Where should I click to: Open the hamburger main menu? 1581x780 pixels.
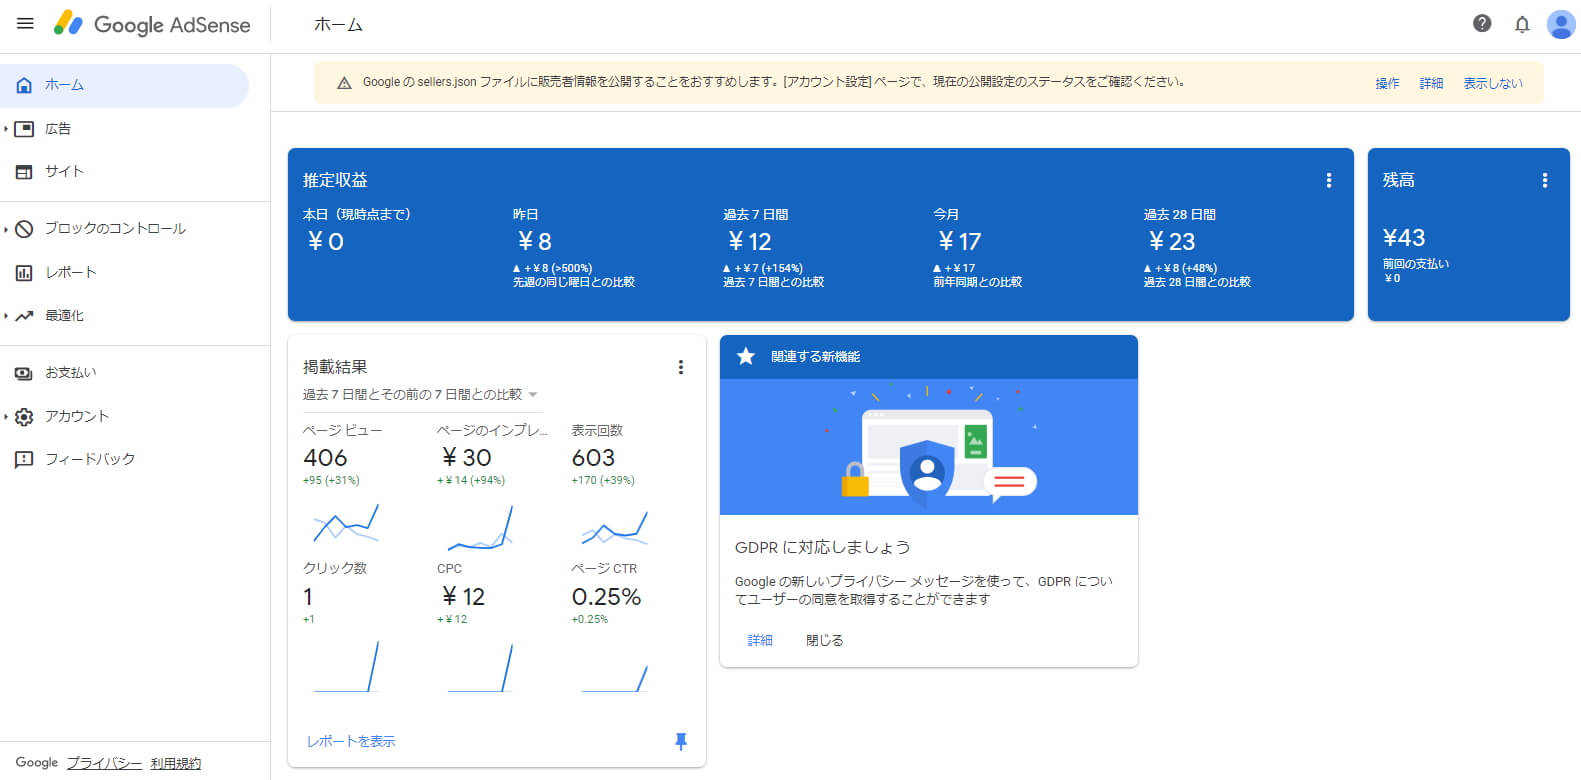pyautogui.click(x=25, y=24)
